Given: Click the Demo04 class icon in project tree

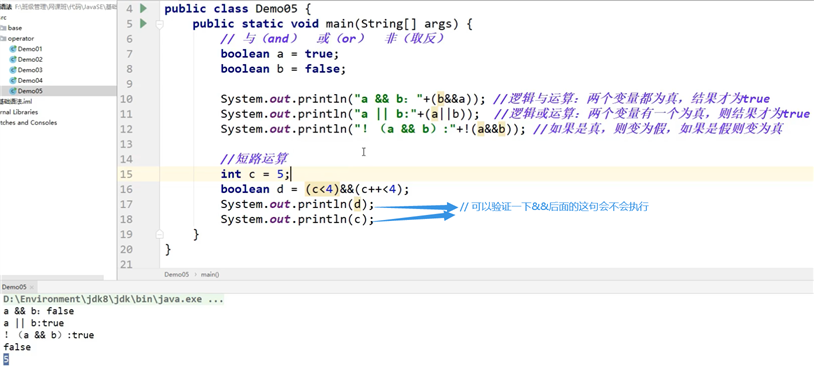Looking at the screenshot, I should click(x=13, y=80).
